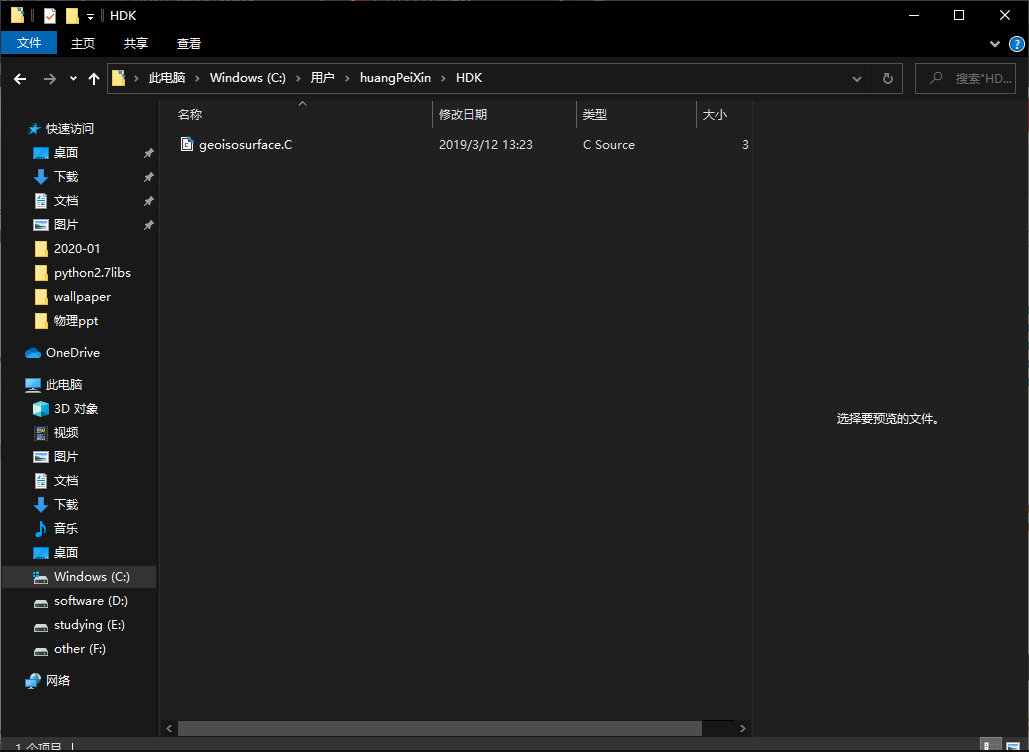Open the 2020-01 folder
The width and height of the screenshot is (1029, 752).
click(77, 249)
